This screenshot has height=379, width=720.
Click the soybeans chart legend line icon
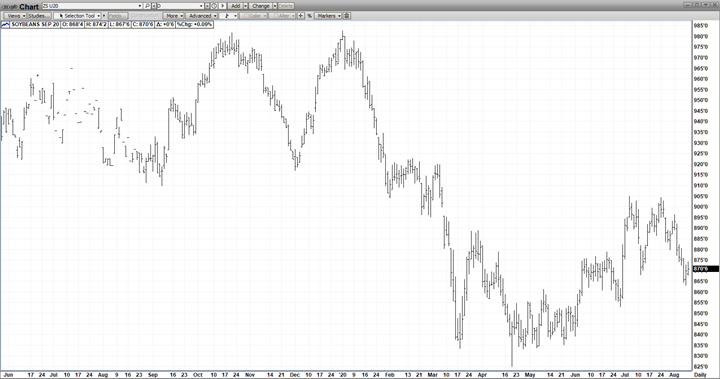click(6, 24)
